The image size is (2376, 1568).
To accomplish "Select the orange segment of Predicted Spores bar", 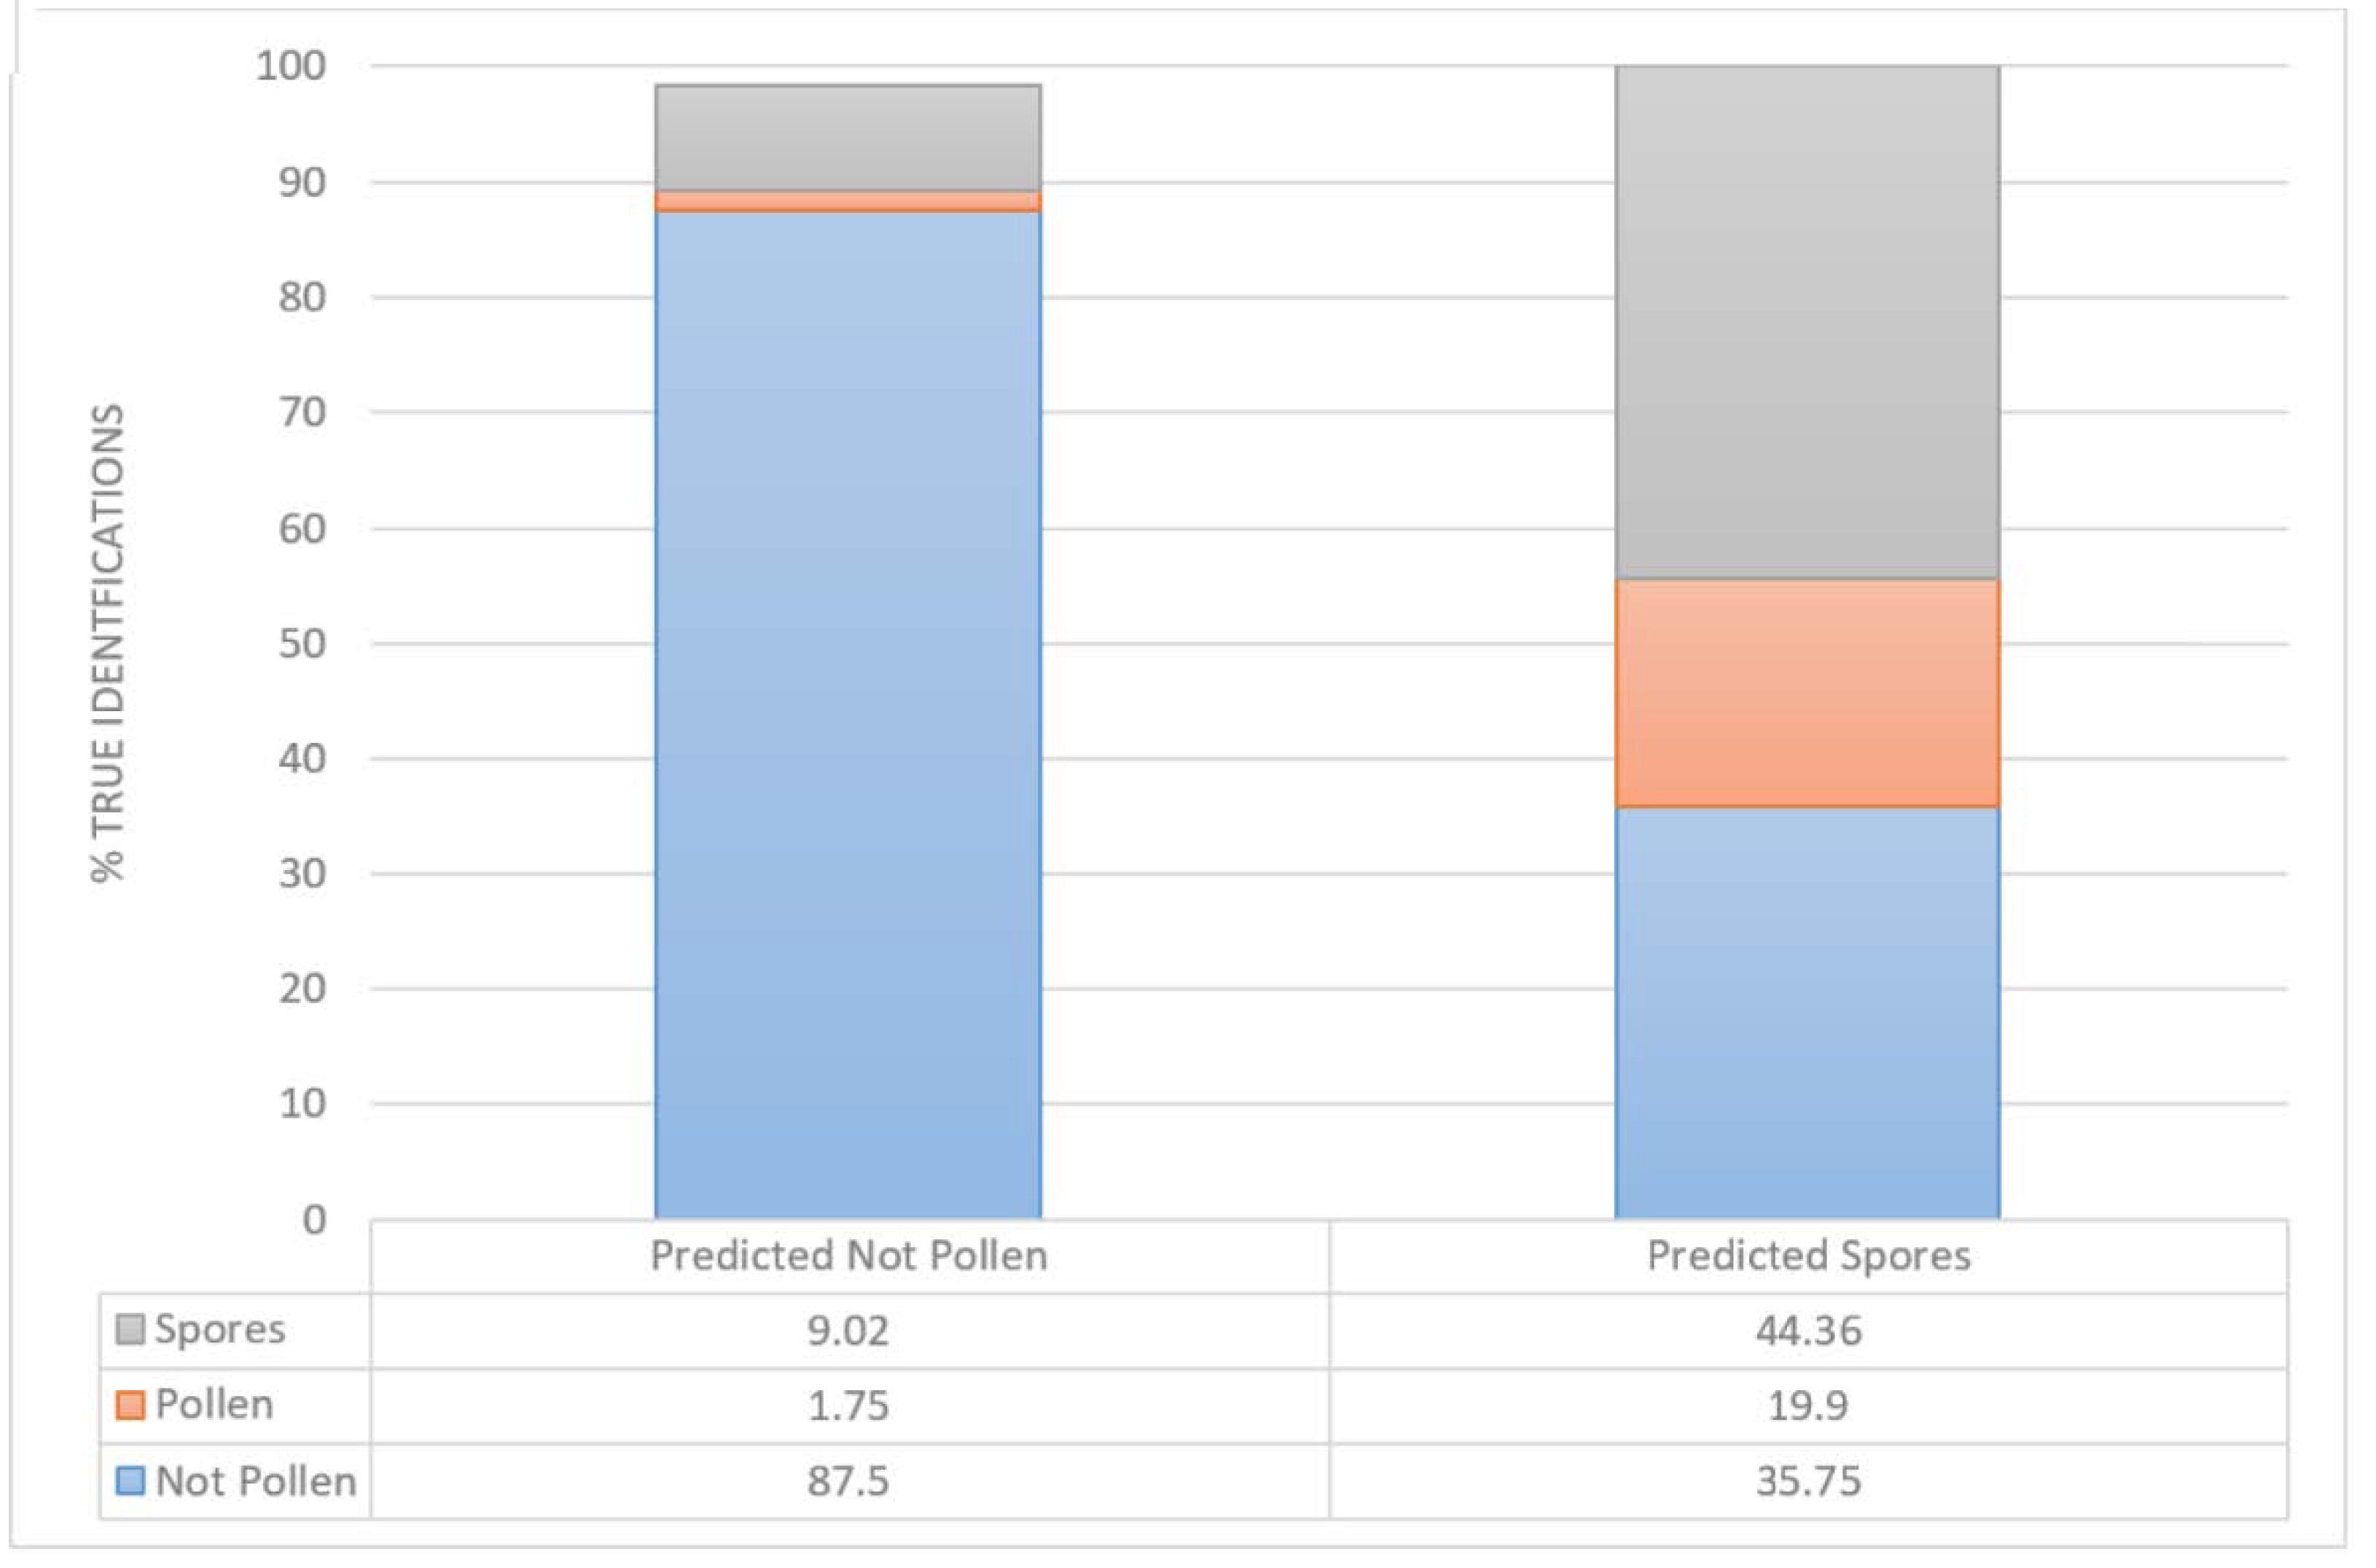I will click(1807, 693).
